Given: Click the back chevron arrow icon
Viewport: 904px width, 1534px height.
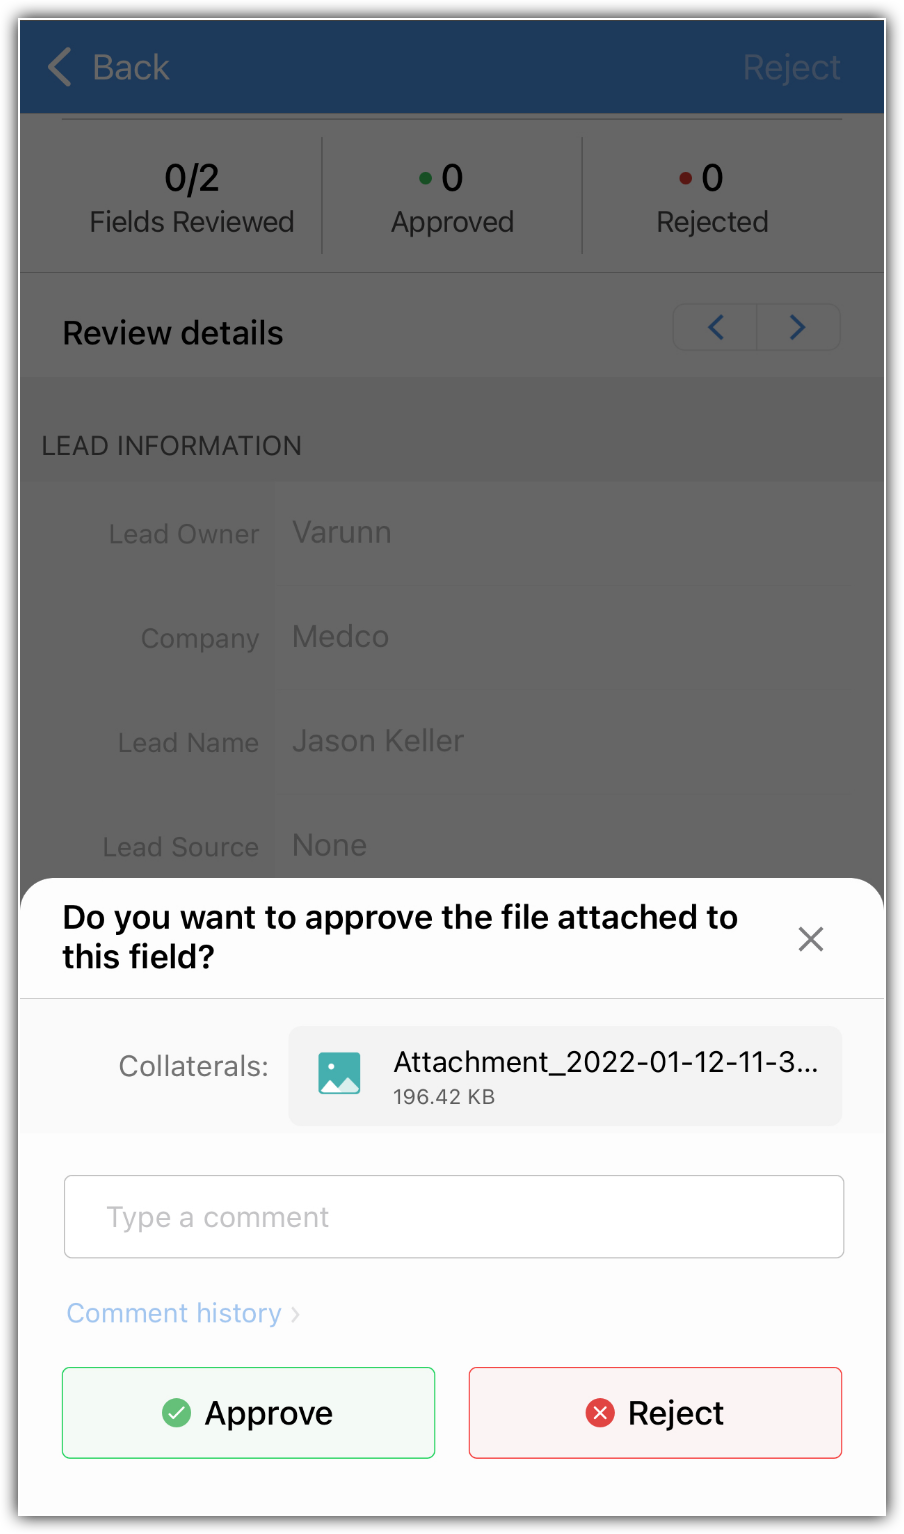Looking at the screenshot, I should 60,67.
